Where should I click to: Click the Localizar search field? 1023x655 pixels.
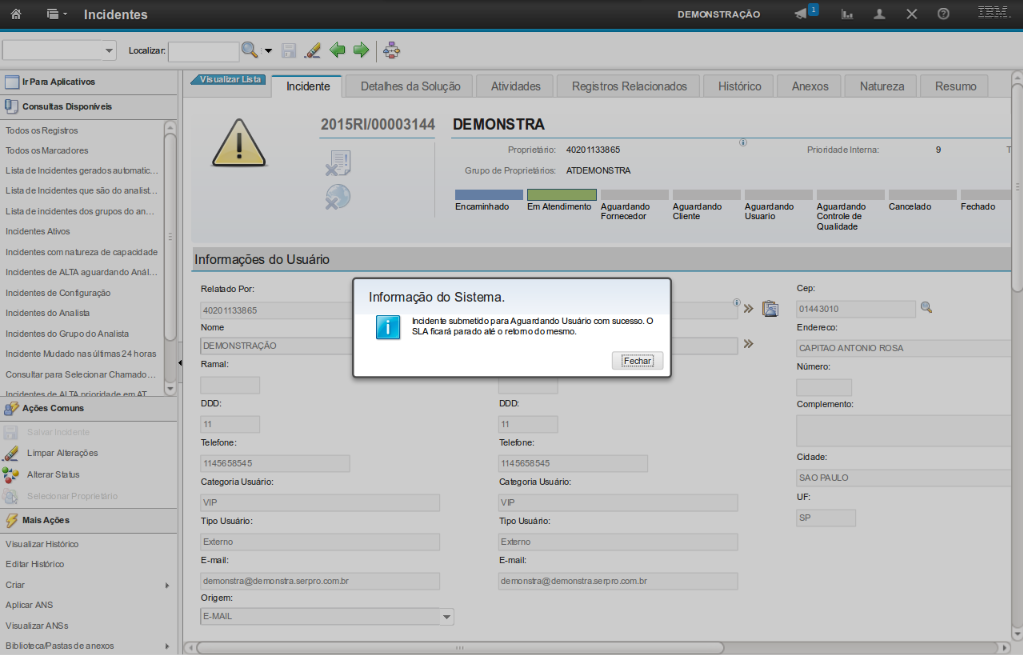203,50
